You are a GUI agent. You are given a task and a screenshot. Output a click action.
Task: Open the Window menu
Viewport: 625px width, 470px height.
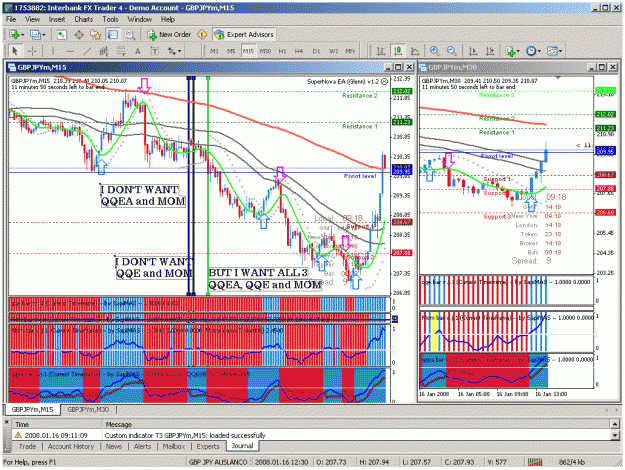(140, 19)
